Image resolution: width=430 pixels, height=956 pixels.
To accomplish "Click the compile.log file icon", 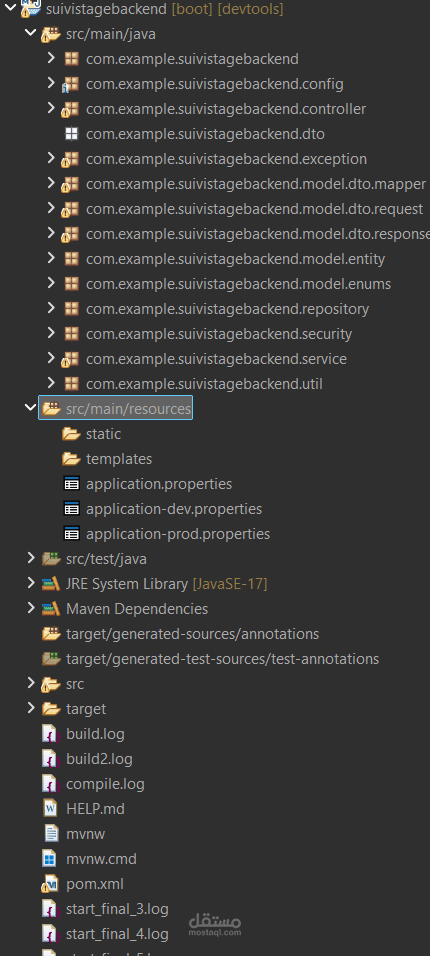I will click(50, 784).
